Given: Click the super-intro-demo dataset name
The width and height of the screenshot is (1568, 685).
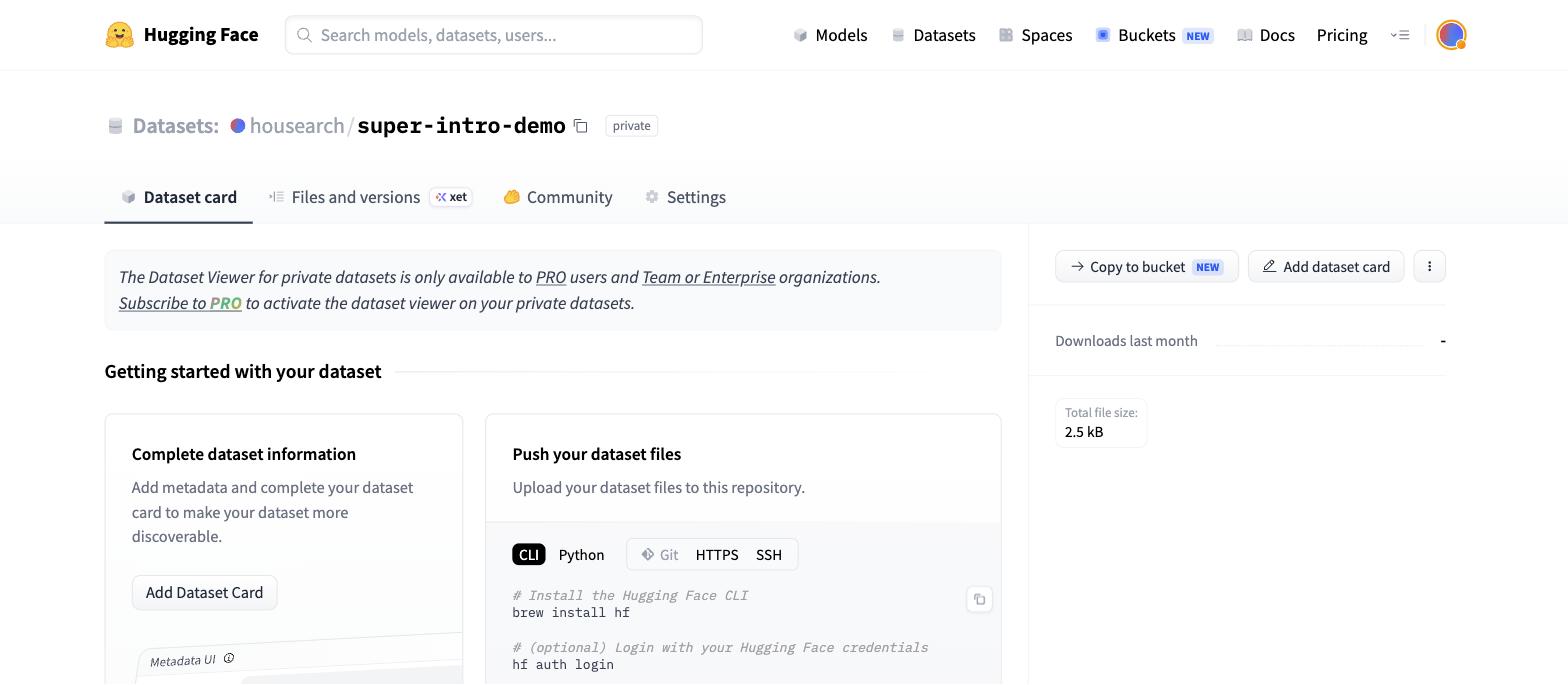Looking at the screenshot, I should [x=461, y=126].
